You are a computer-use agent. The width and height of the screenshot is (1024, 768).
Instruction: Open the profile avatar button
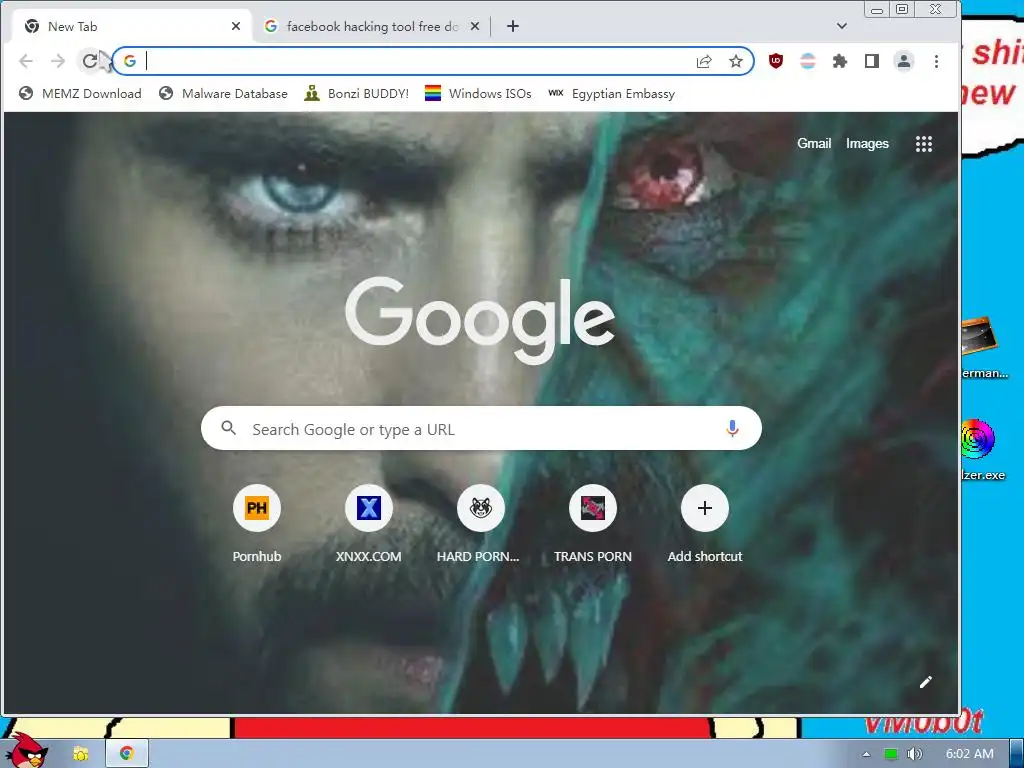904,61
